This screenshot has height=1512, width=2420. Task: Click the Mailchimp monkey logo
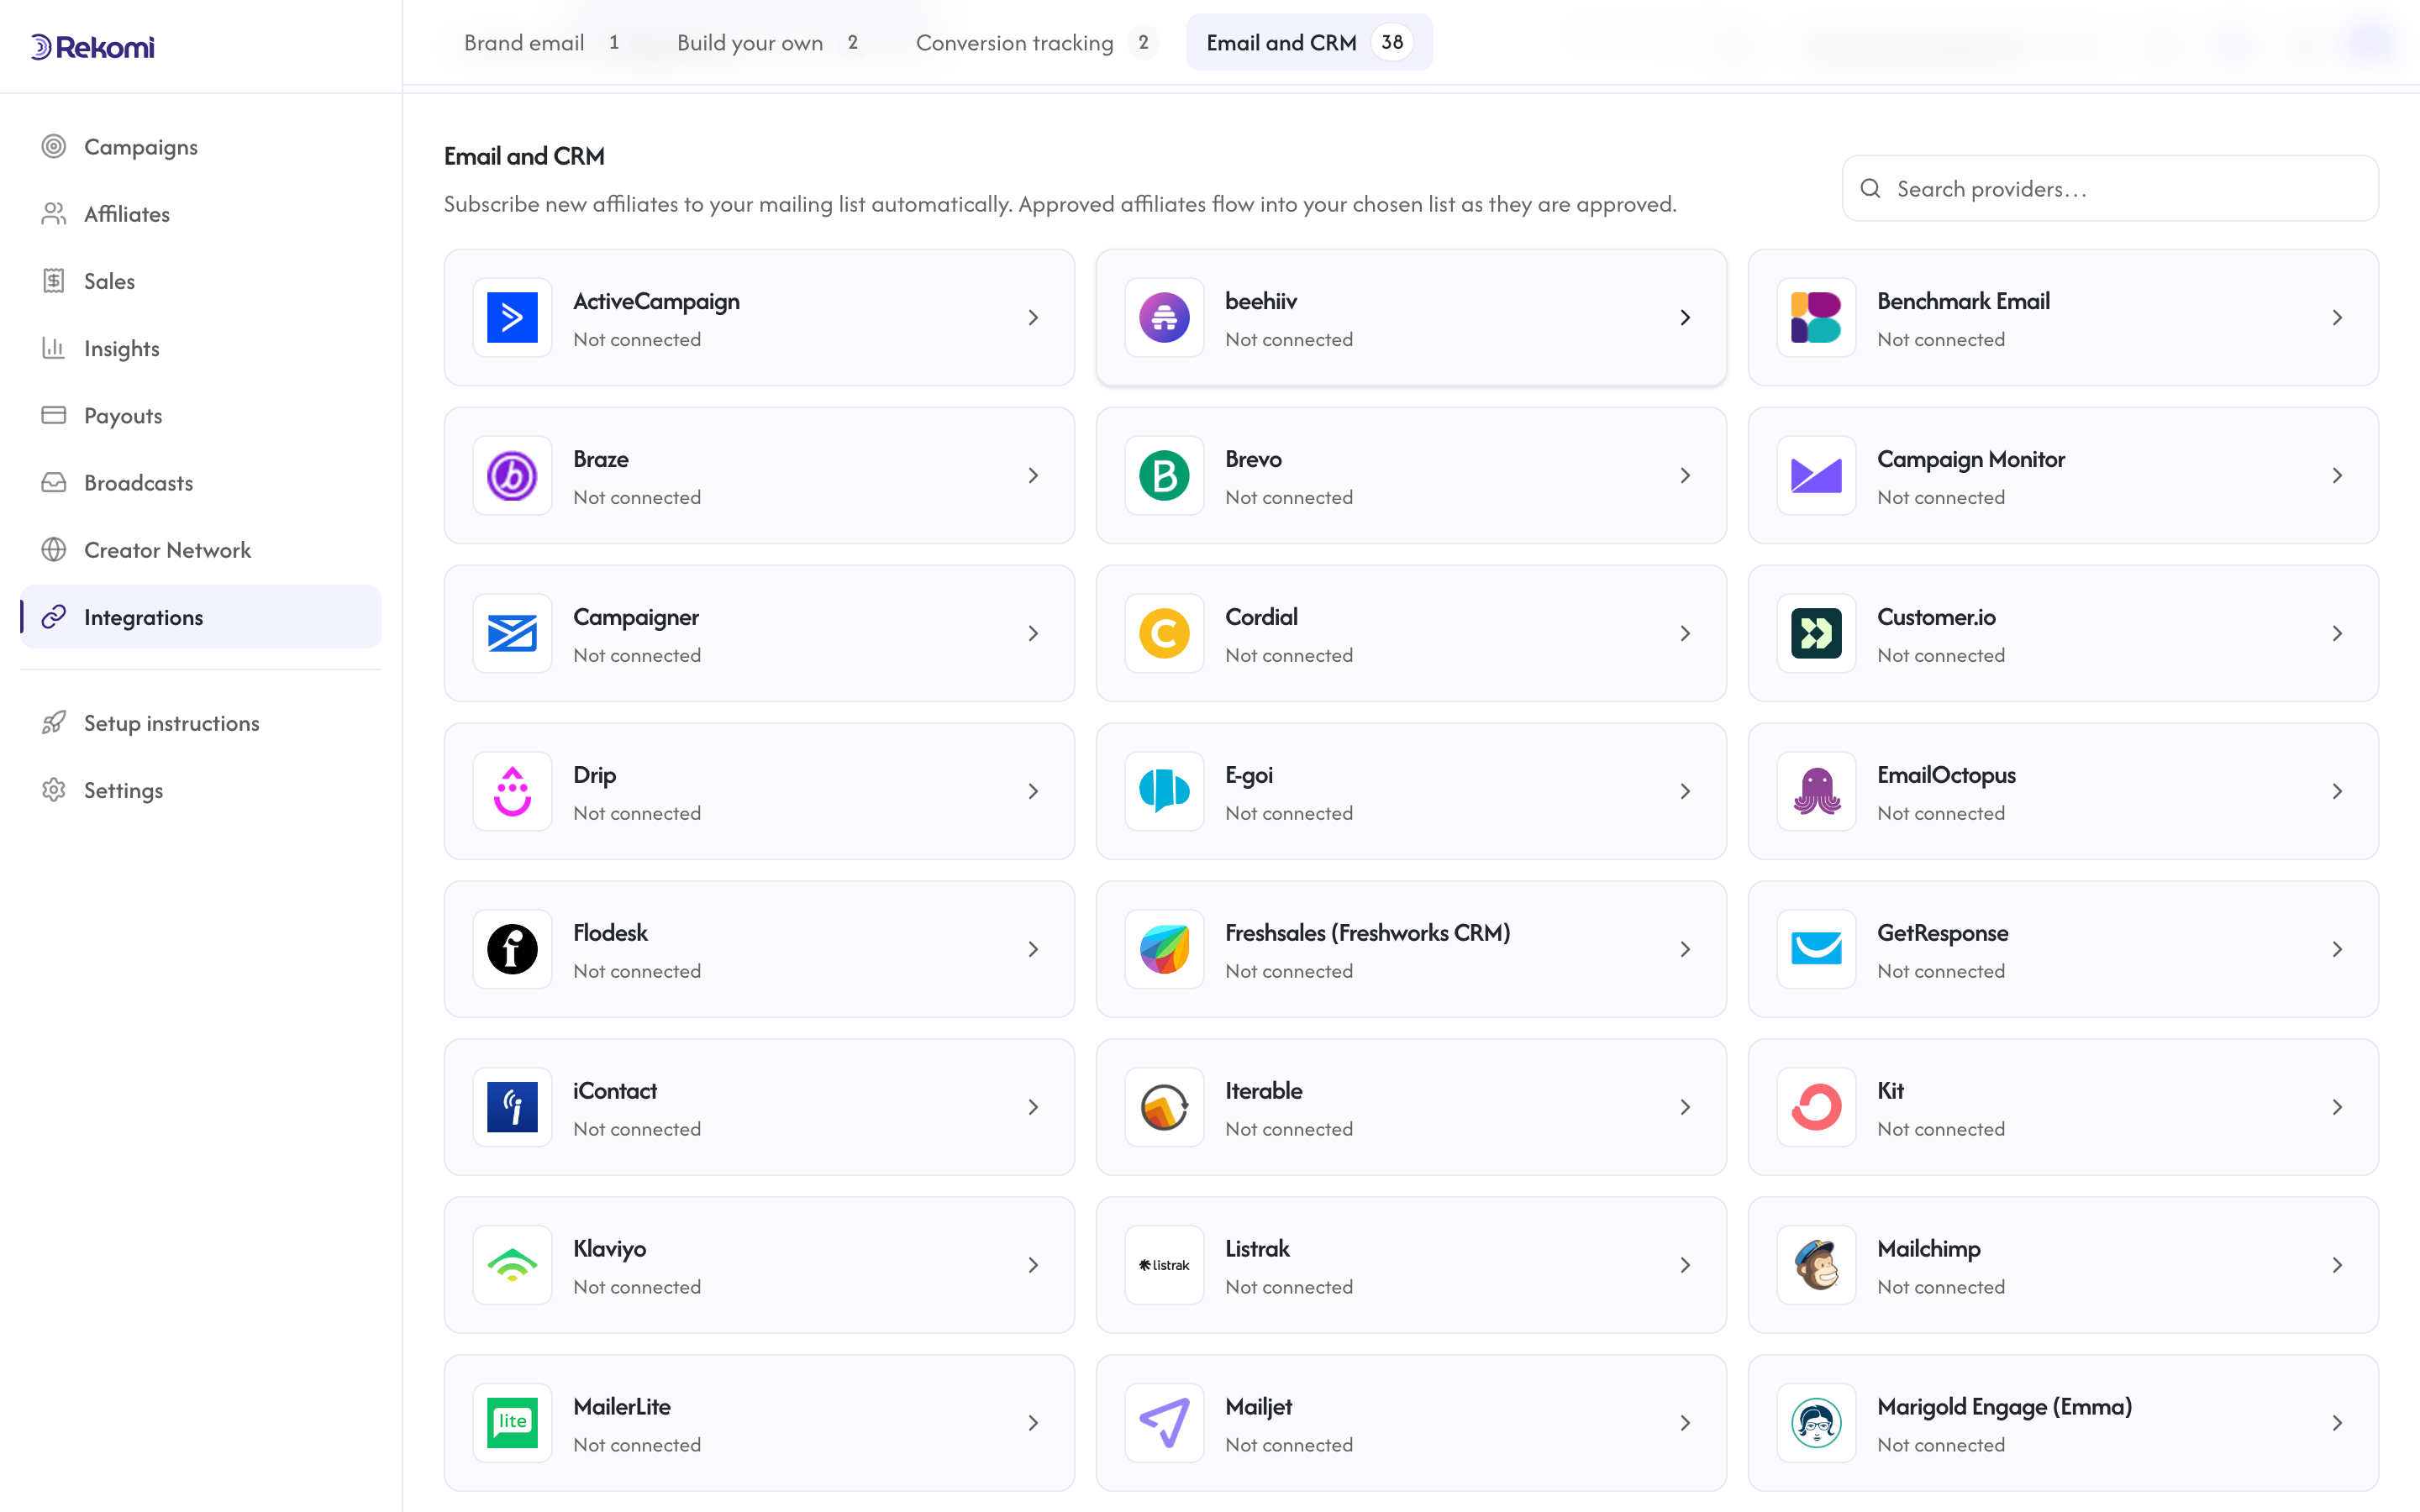(1816, 1265)
